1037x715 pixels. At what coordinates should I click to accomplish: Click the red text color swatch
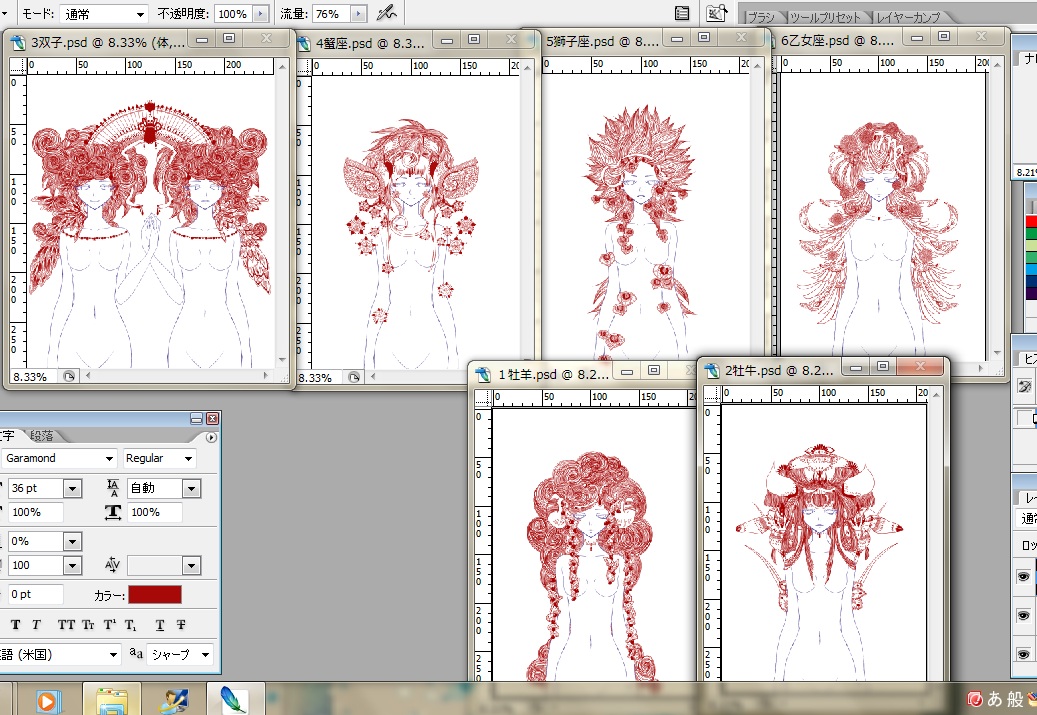coord(155,594)
